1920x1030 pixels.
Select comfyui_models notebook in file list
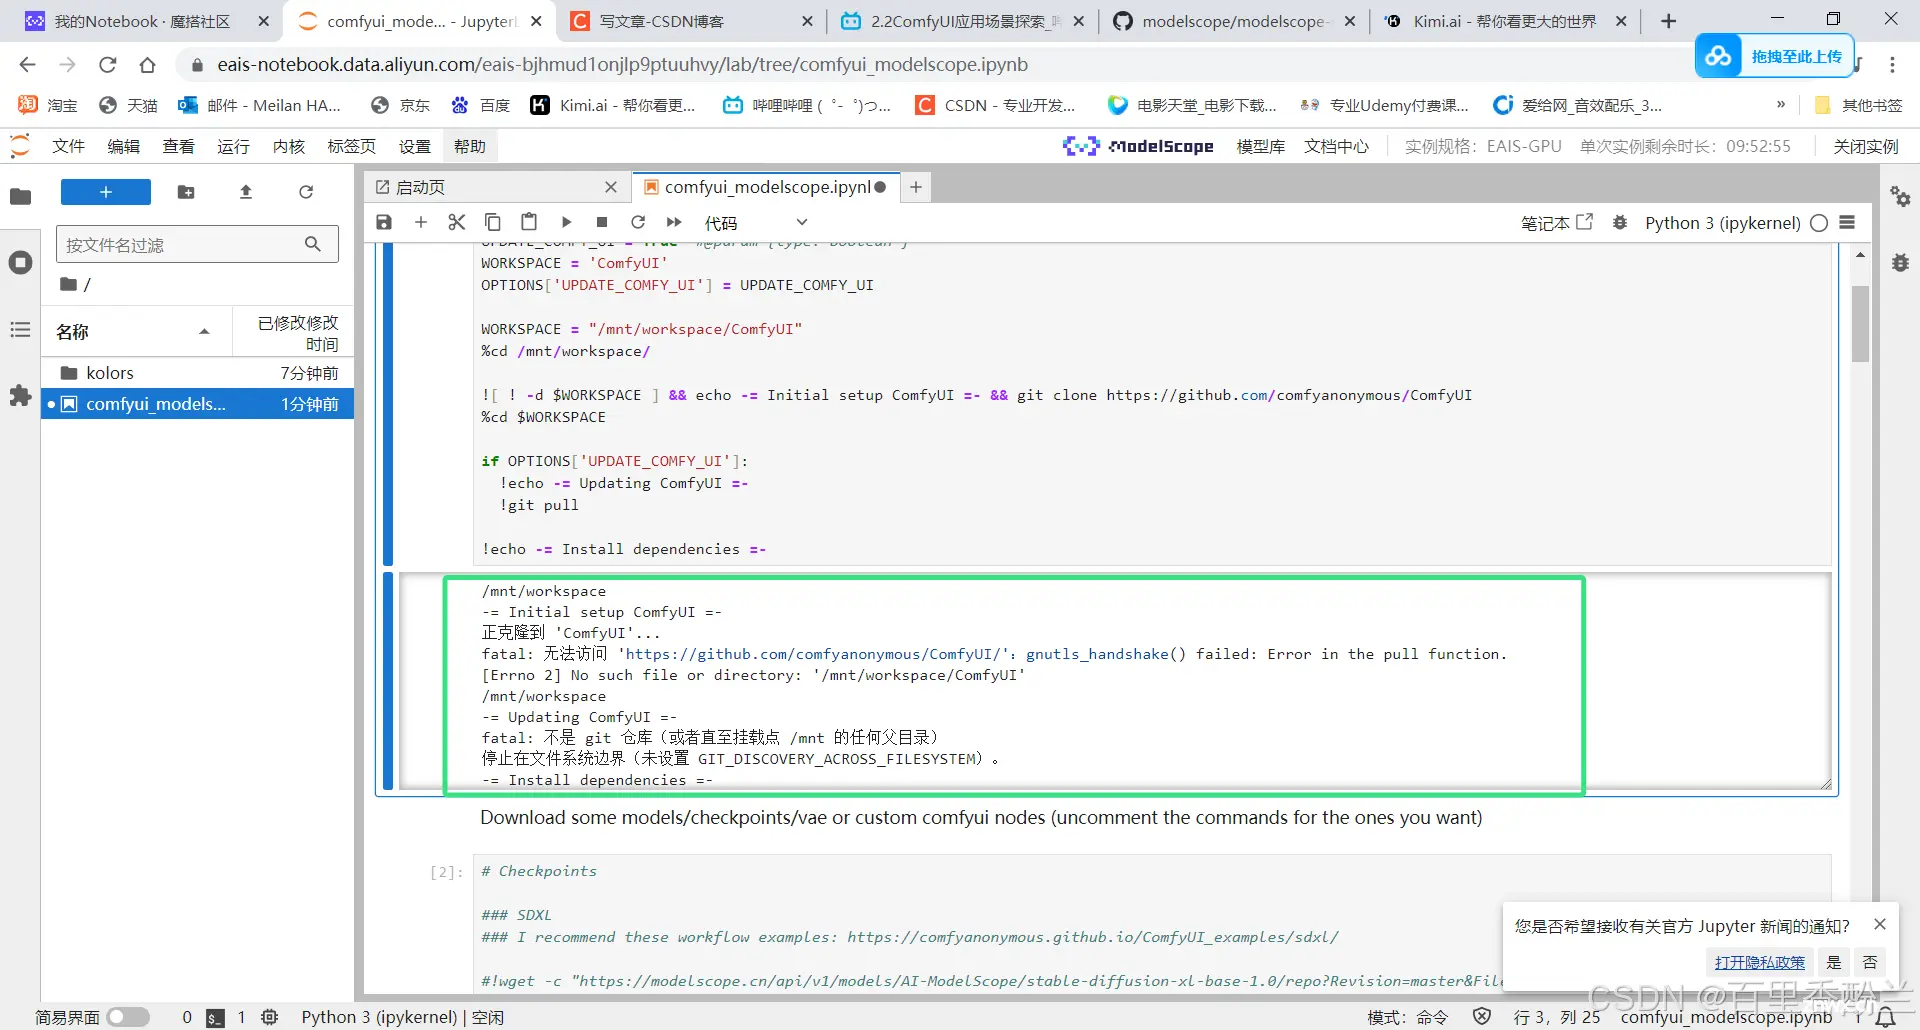click(x=197, y=404)
